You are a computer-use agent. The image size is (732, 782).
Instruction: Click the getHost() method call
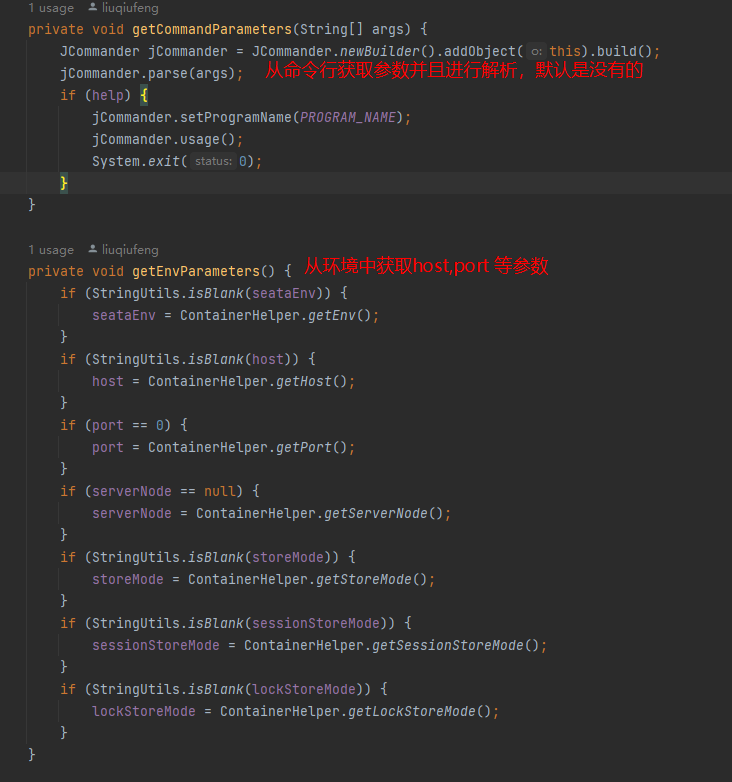(312, 381)
